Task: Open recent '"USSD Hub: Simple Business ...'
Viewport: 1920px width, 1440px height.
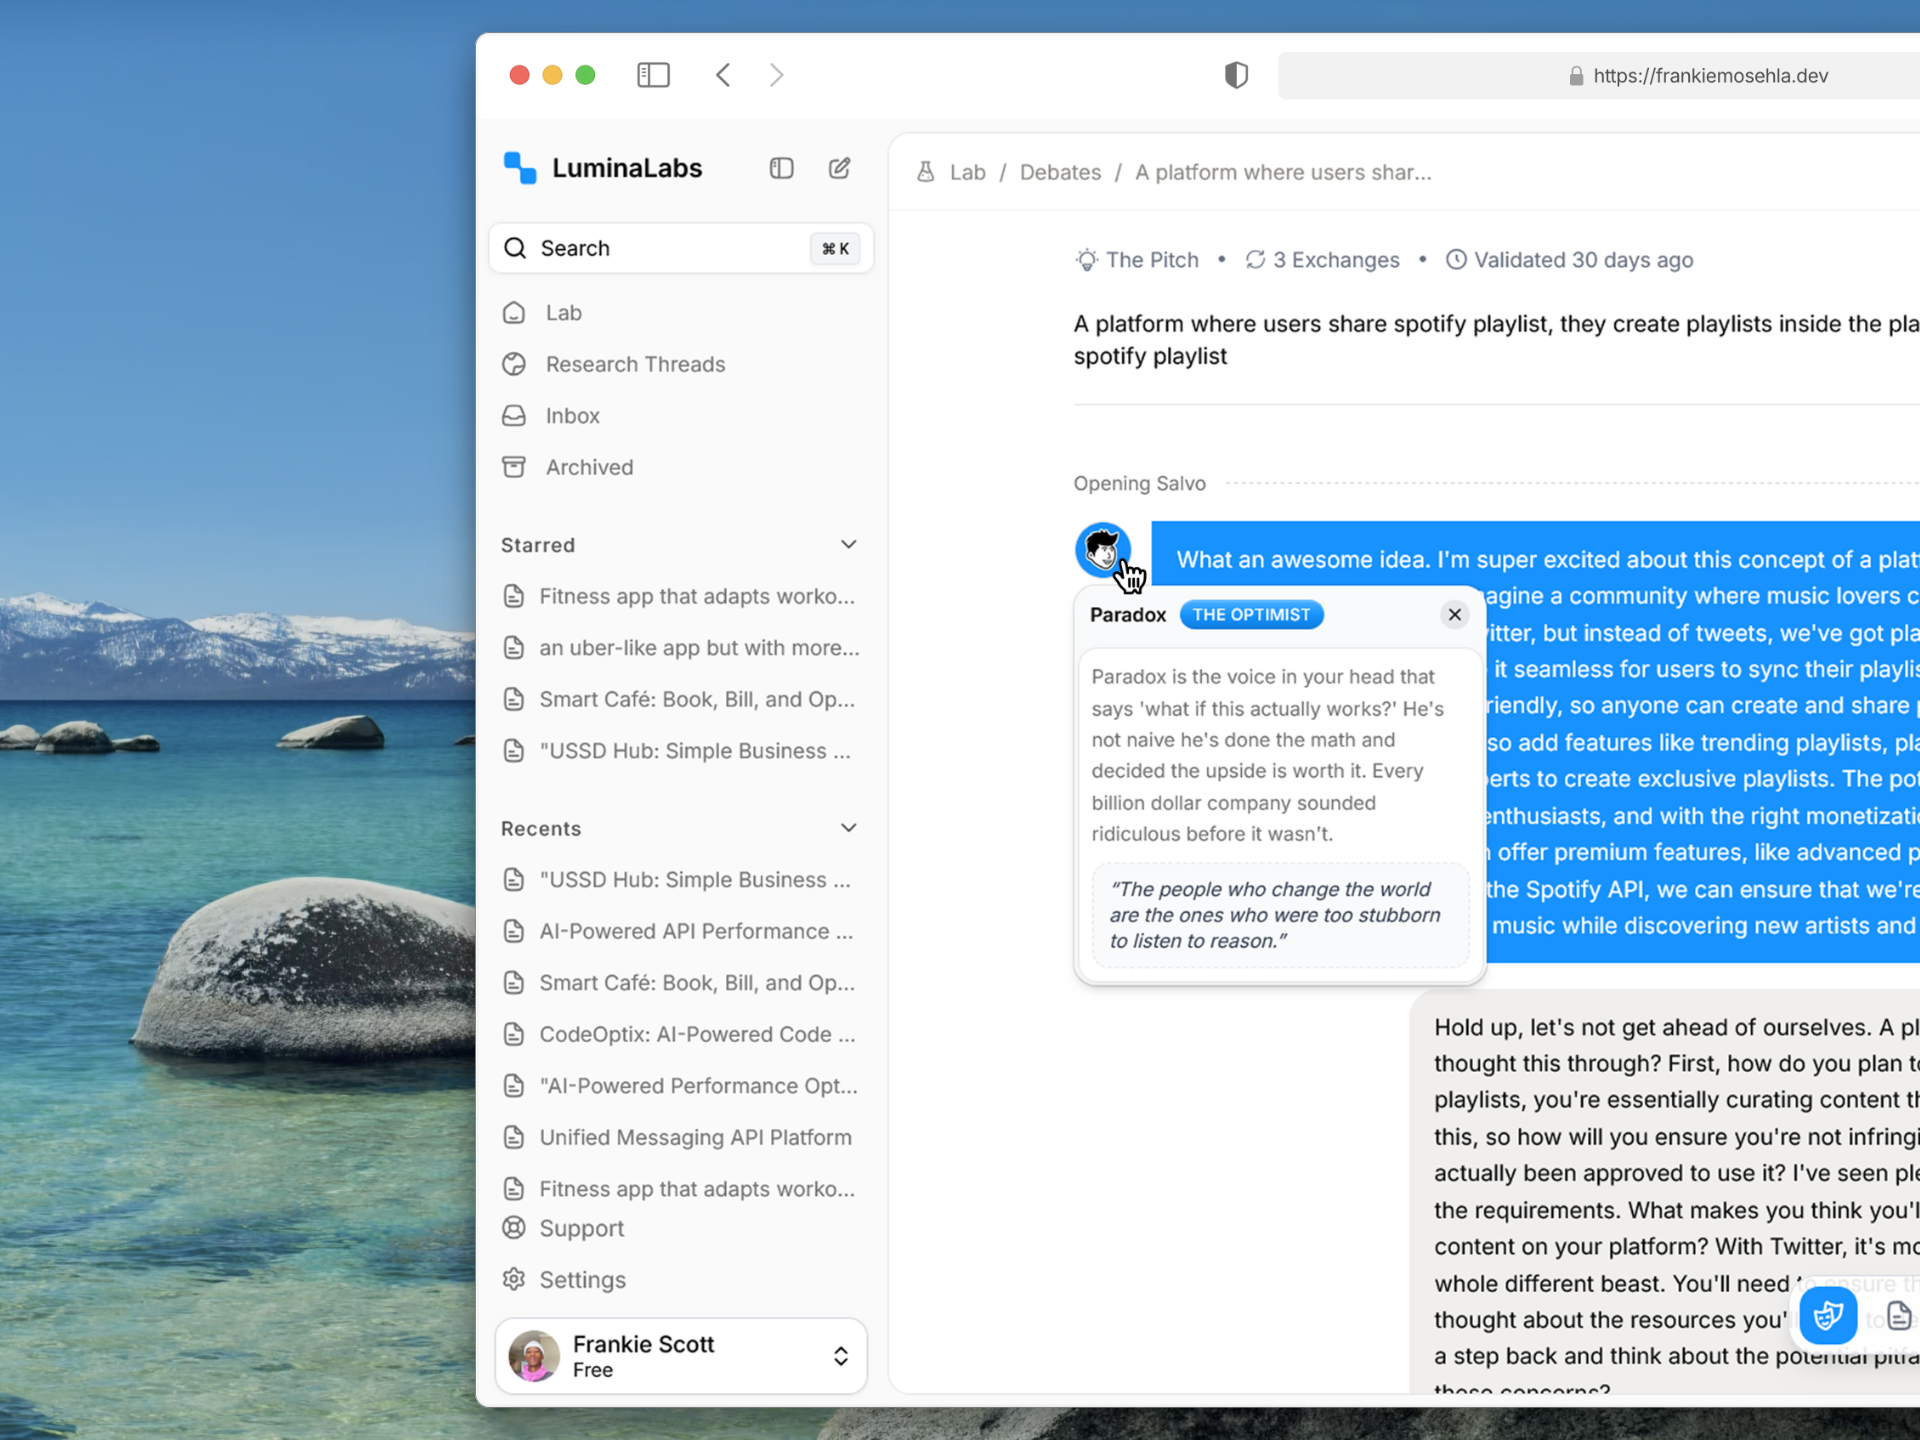Action: (x=681, y=880)
